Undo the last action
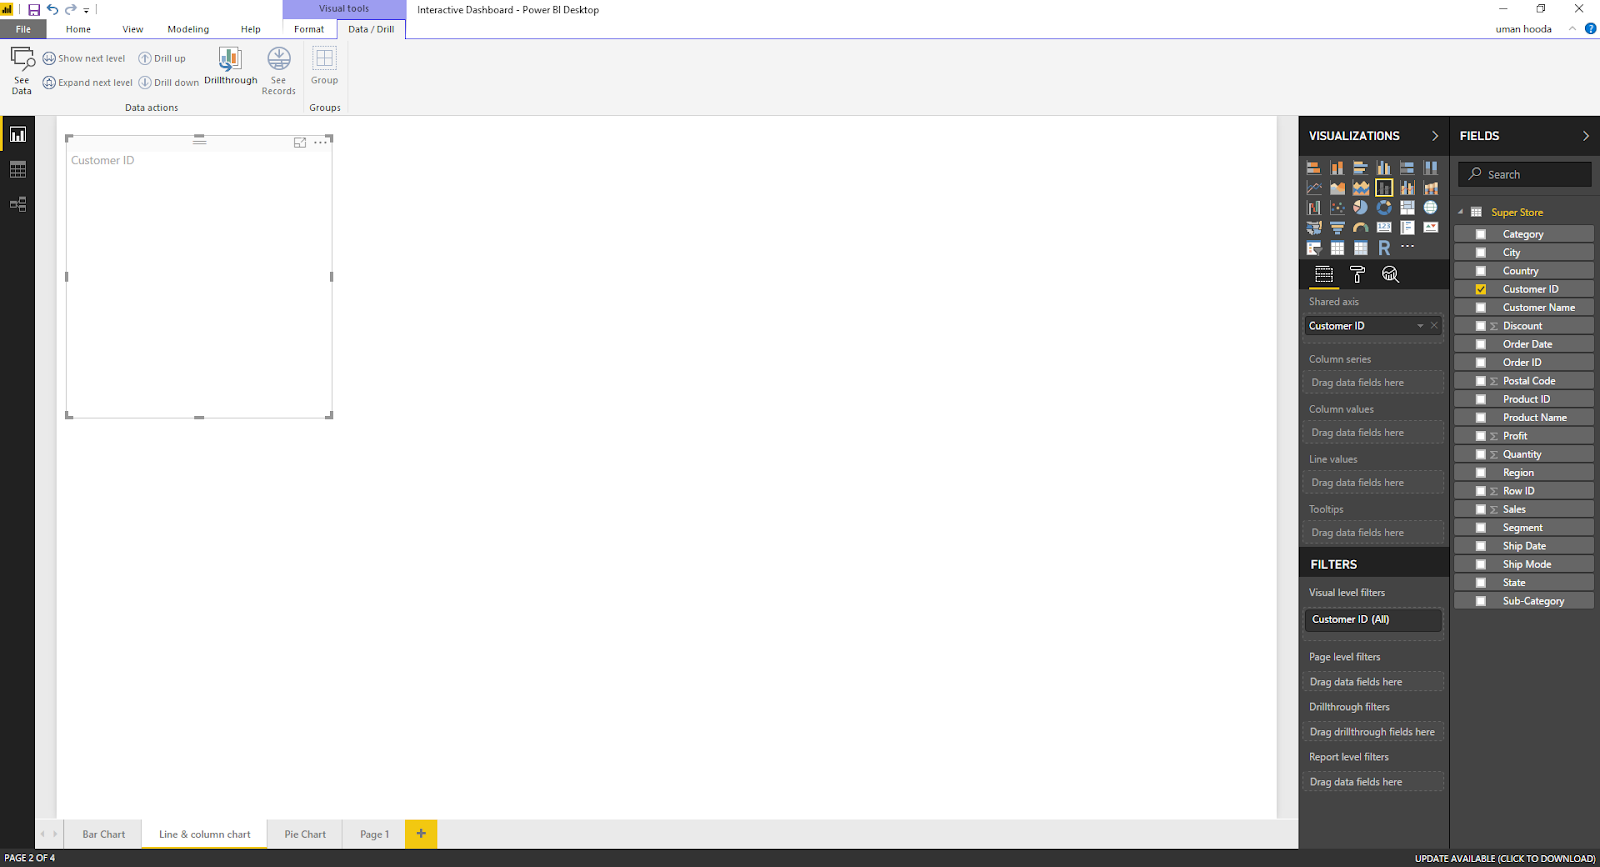The width and height of the screenshot is (1600, 867). coord(52,9)
